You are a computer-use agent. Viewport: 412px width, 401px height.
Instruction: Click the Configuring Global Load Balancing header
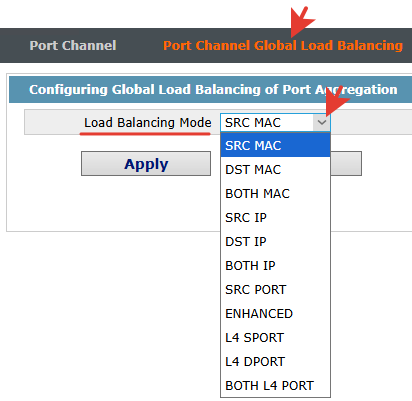click(x=213, y=89)
